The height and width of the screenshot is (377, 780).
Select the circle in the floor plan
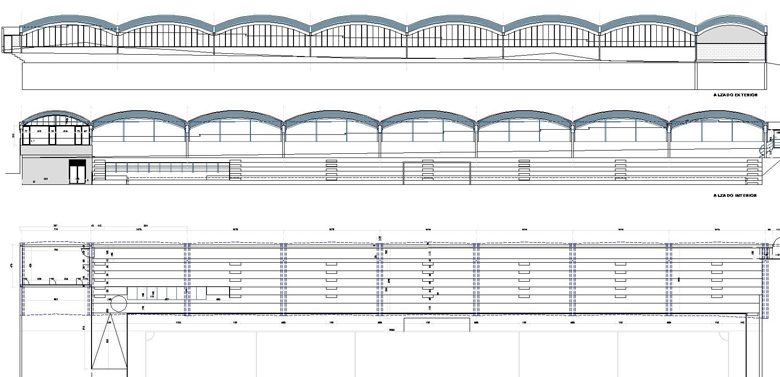point(118,303)
